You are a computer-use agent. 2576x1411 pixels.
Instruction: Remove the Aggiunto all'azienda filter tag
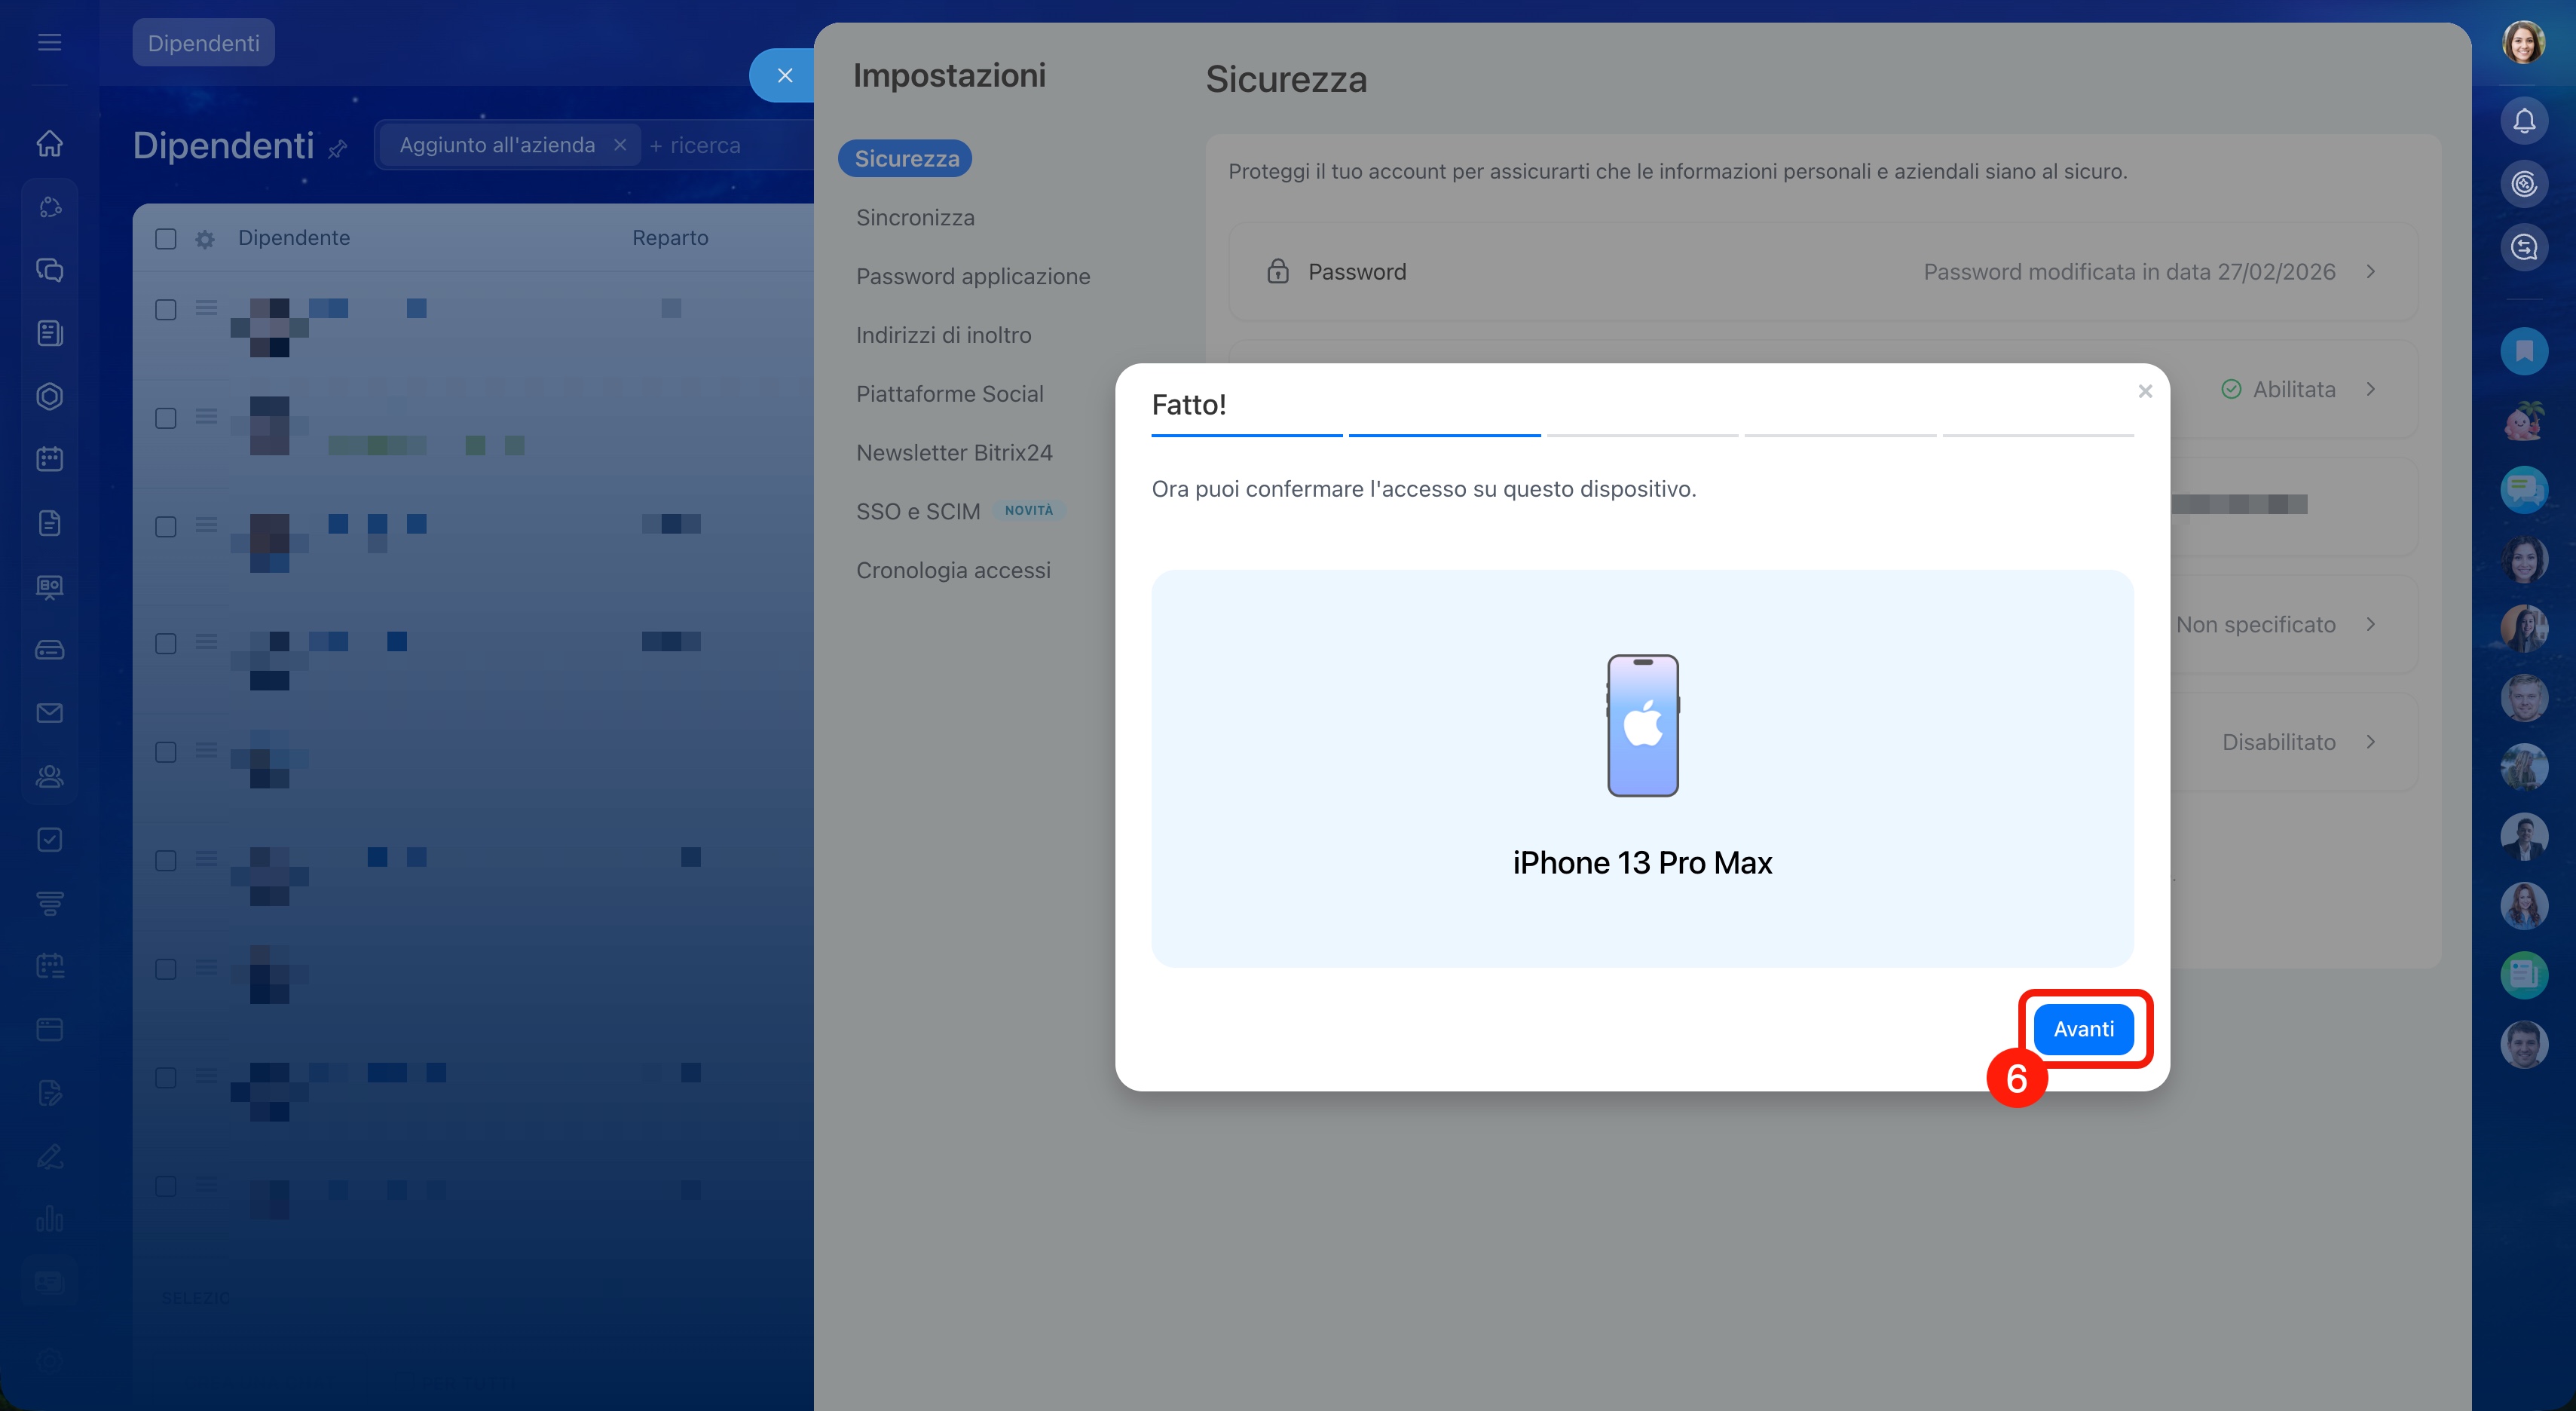click(x=620, y=145)
